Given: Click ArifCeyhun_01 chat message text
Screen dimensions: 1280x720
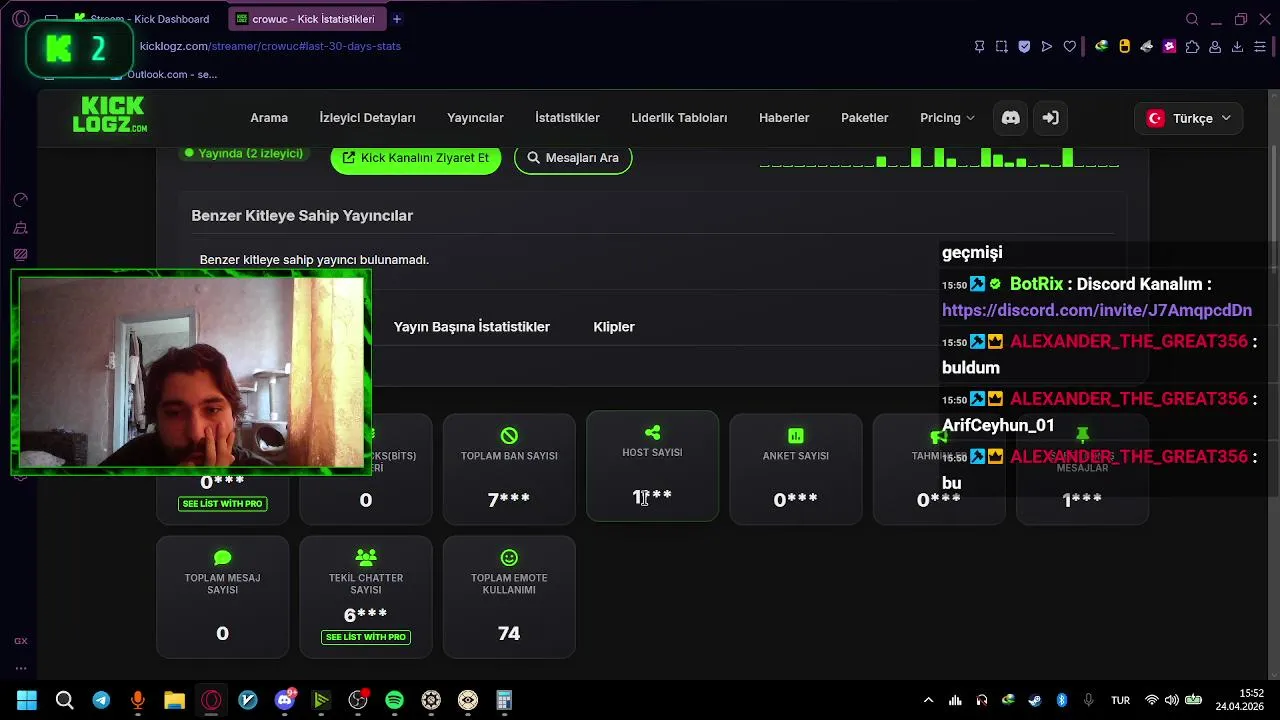Looking at the screenshot, I should pos(998,425).
